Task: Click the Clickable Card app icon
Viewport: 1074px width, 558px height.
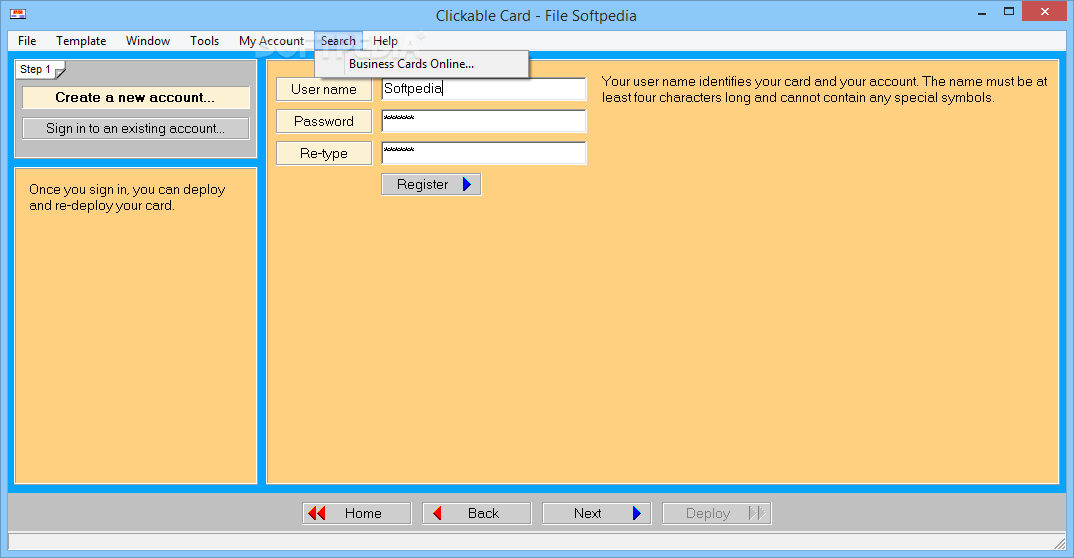Action: (18, 14)
